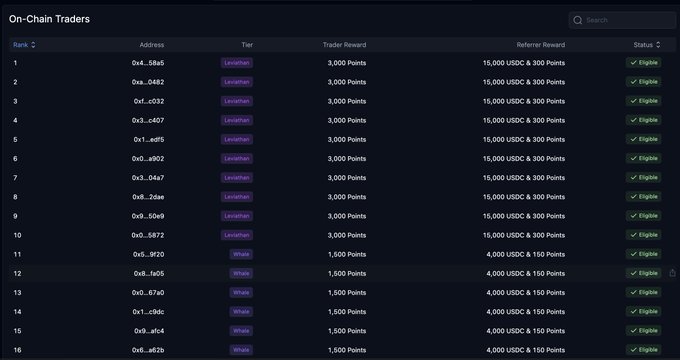Click Eligible status badge in rank 1 row

(x=644, y=63)
